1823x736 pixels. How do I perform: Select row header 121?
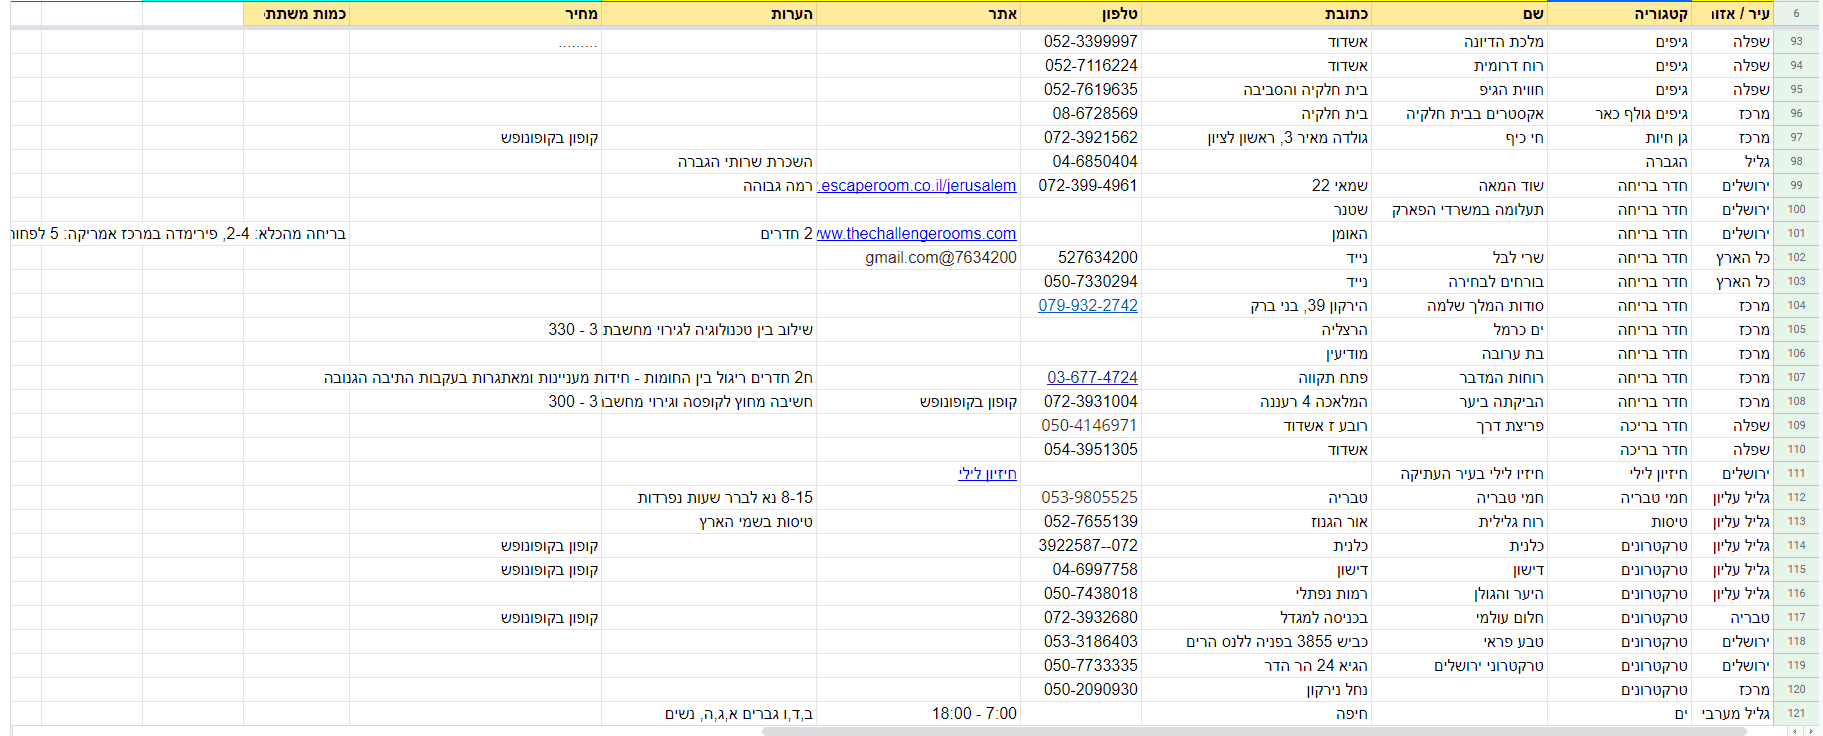[1797, 714]
